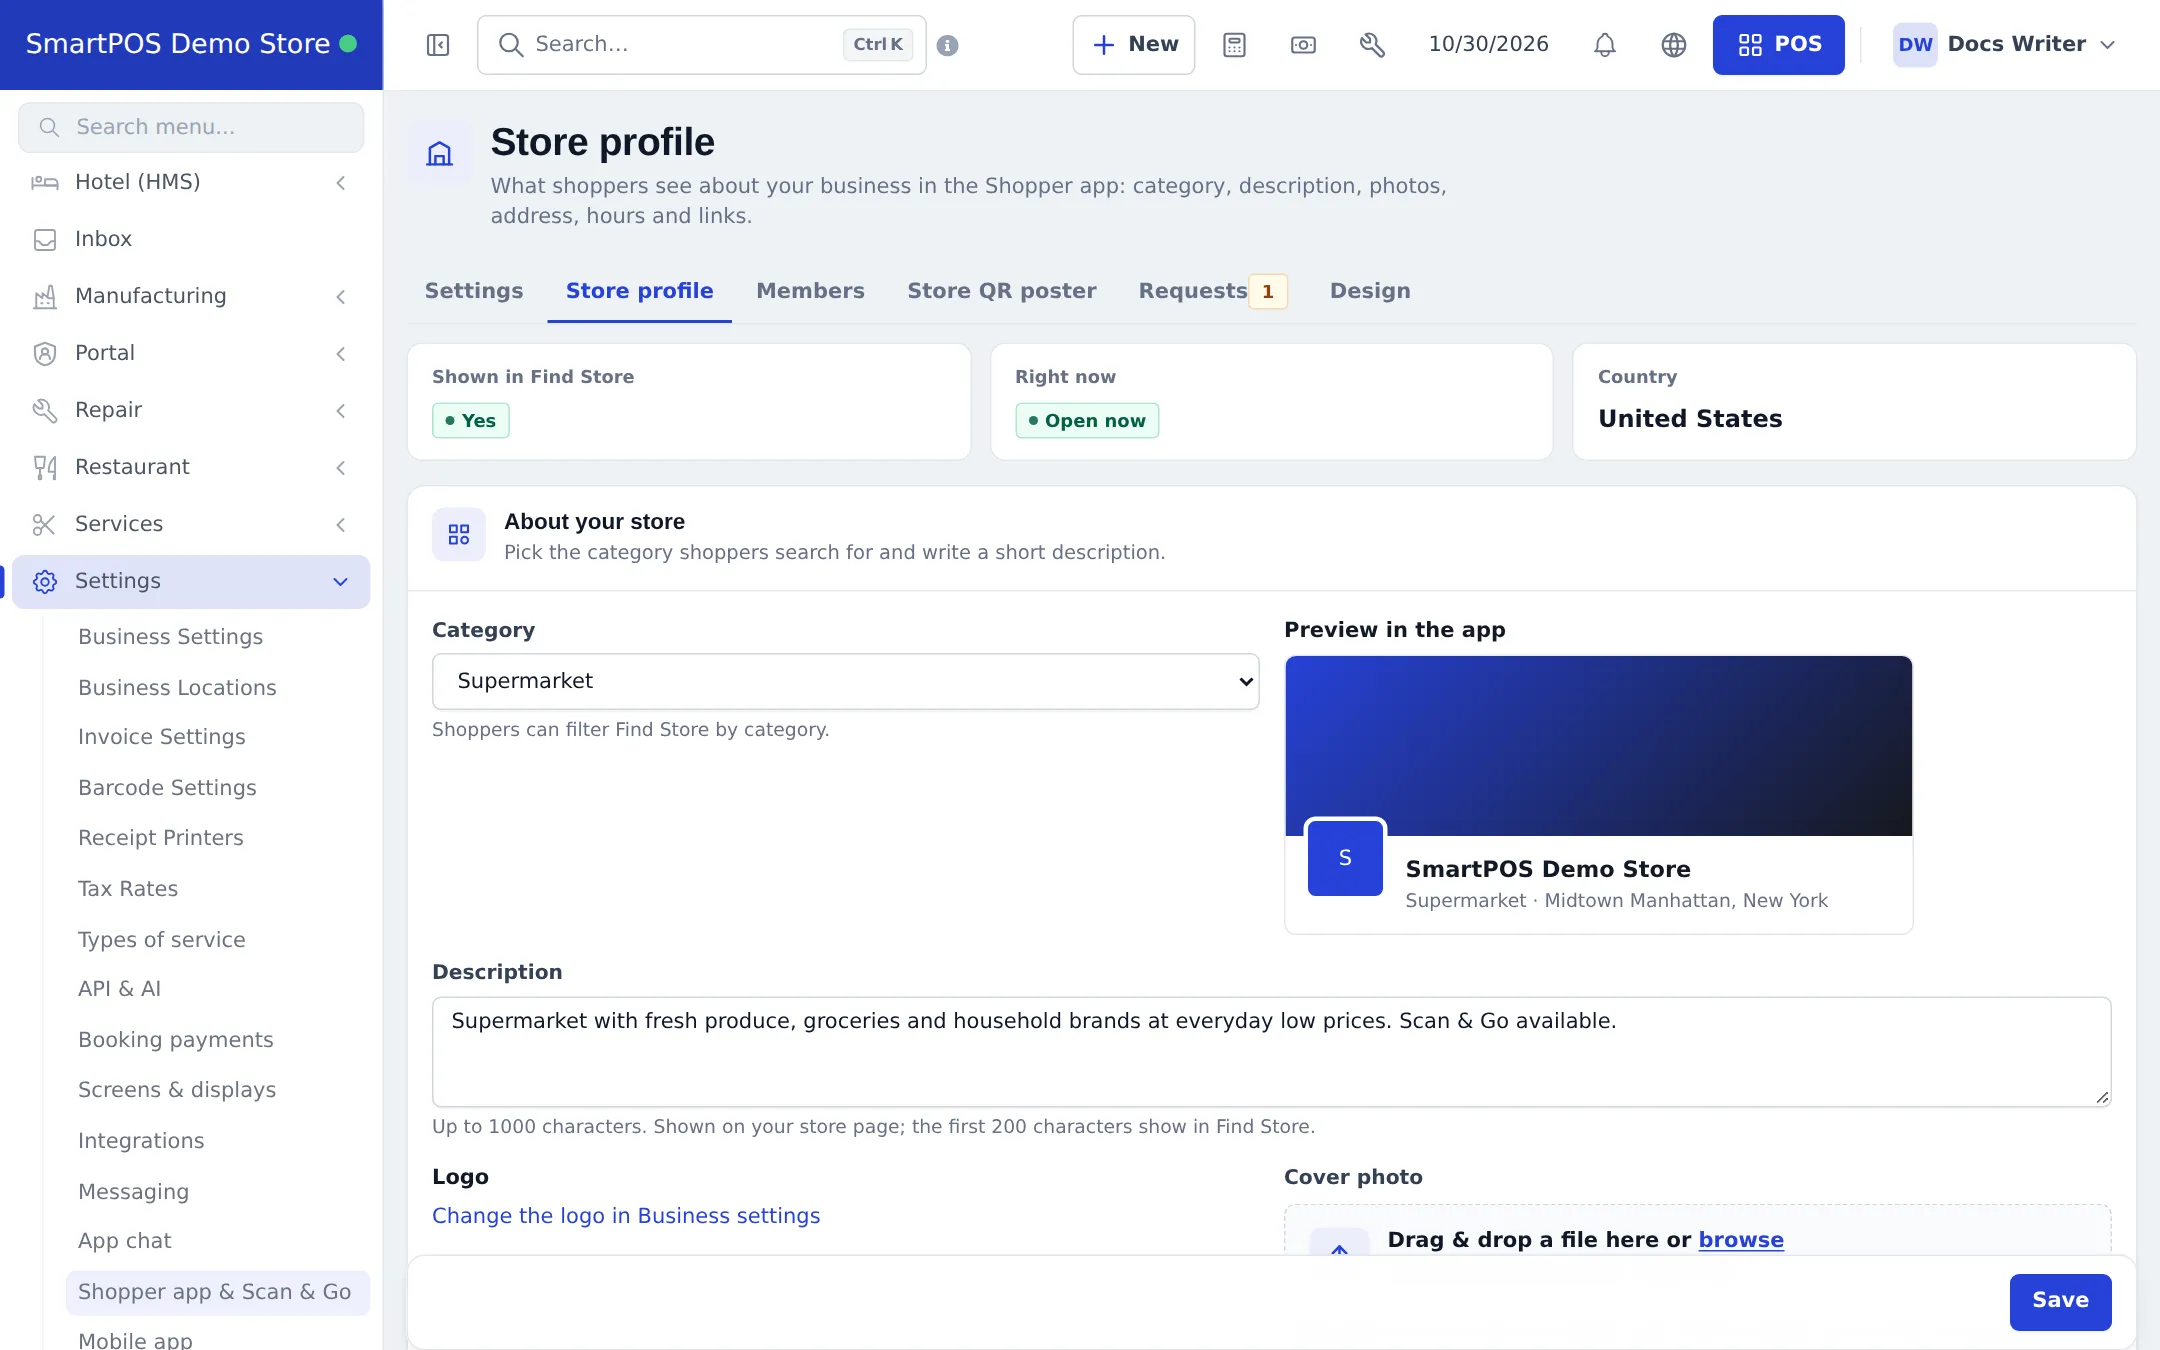2160x1350 pixels.
Task: Click the Portal sidebar icon
Action: coord(45,354)
